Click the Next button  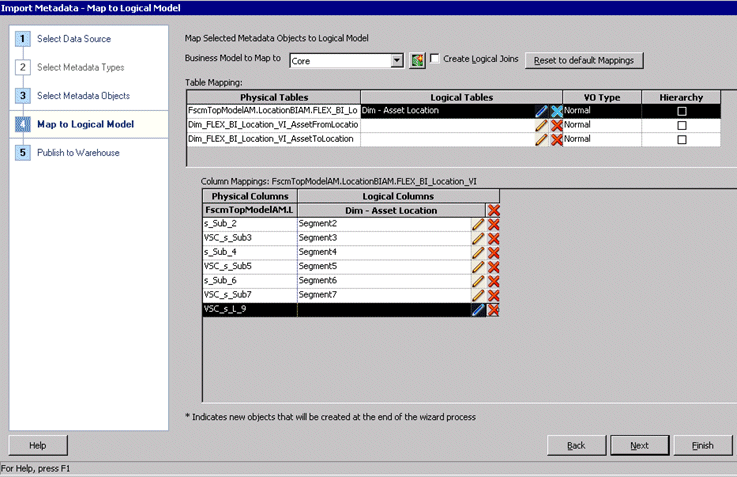pos(639,445)
